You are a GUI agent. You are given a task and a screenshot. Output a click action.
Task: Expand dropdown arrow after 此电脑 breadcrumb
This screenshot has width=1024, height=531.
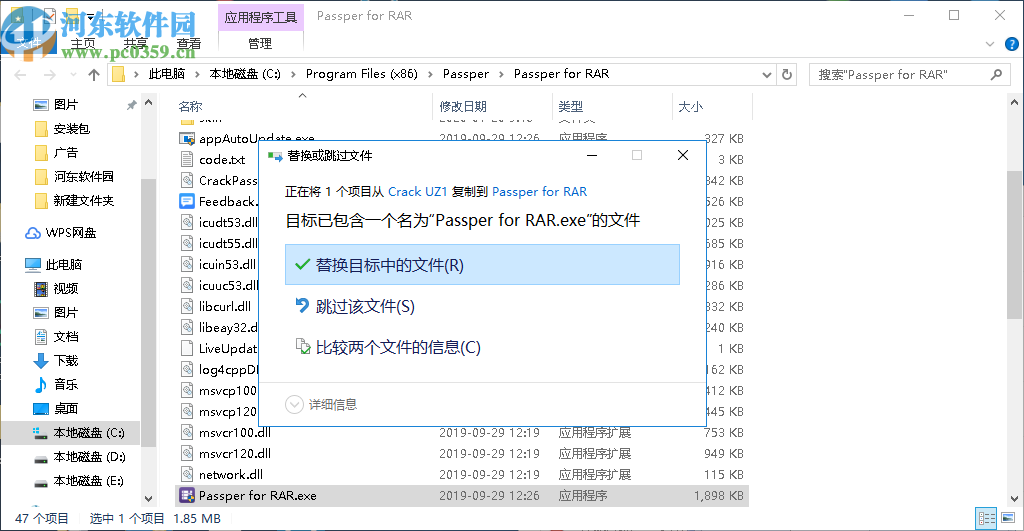pyautogui.click(x=197, y=74)
